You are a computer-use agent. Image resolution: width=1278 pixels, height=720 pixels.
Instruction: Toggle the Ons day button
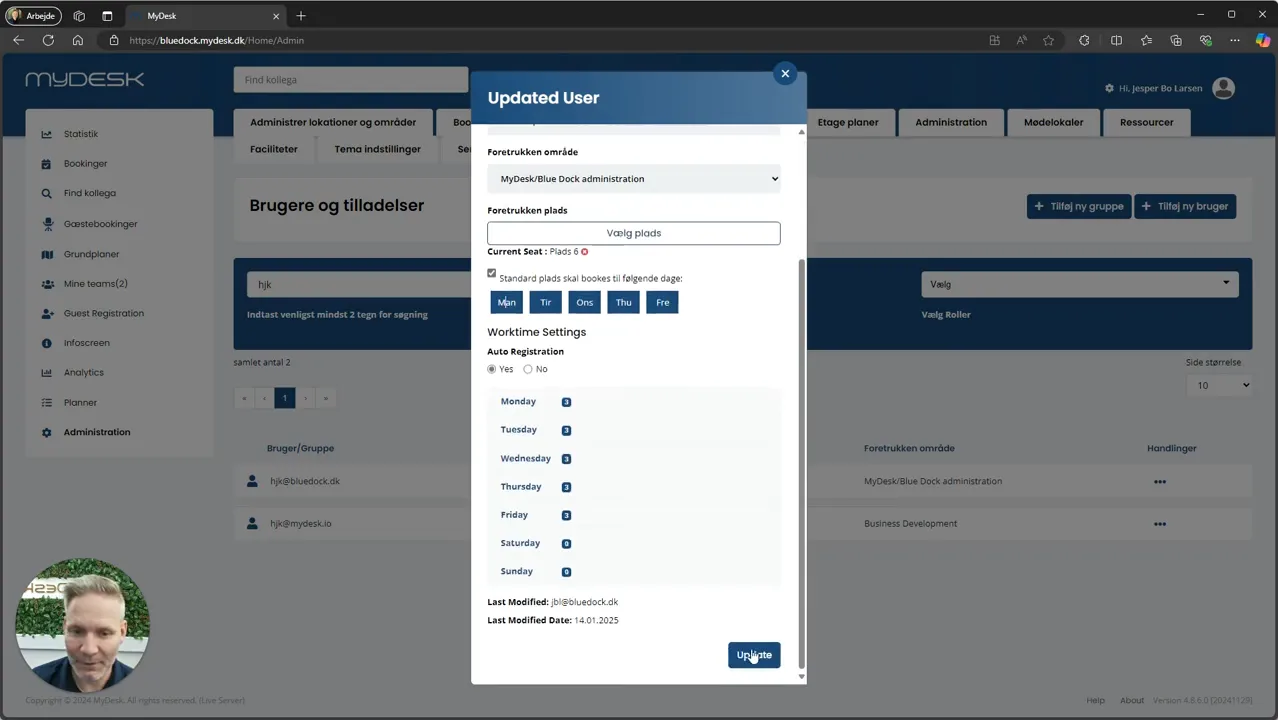pos(584,302)
